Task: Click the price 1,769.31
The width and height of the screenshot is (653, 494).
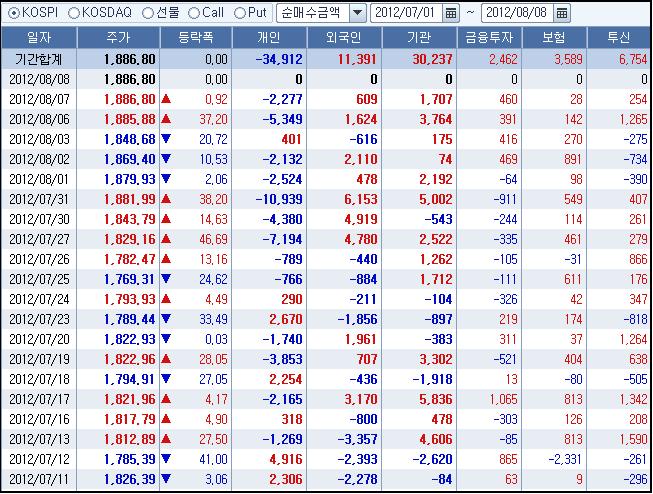Action: [x=130, y=279]
